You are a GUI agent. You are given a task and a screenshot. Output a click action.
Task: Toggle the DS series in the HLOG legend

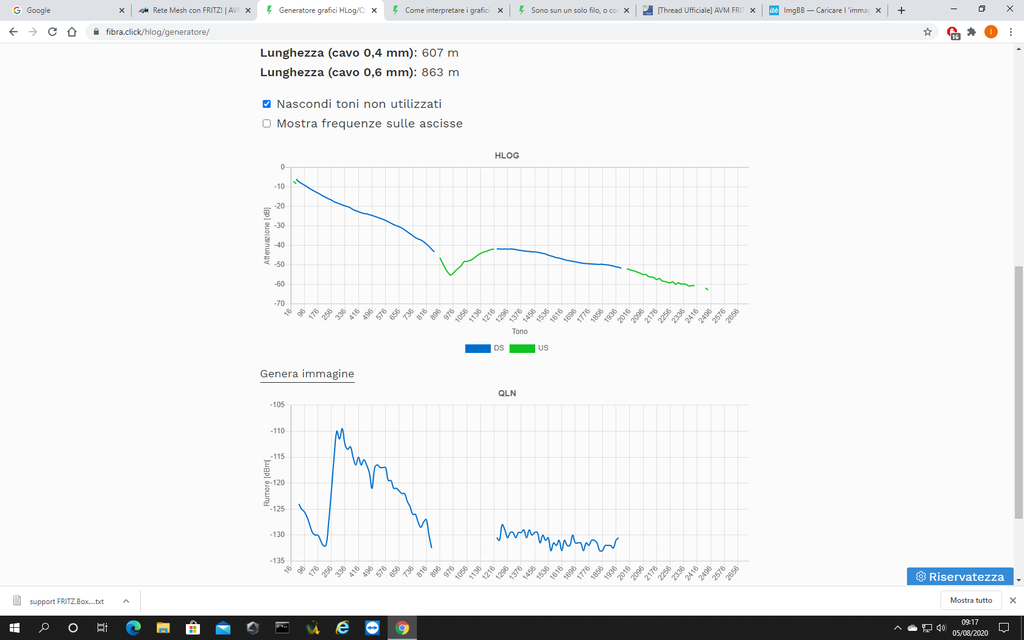pyautogui.click(x=484, y=348)
